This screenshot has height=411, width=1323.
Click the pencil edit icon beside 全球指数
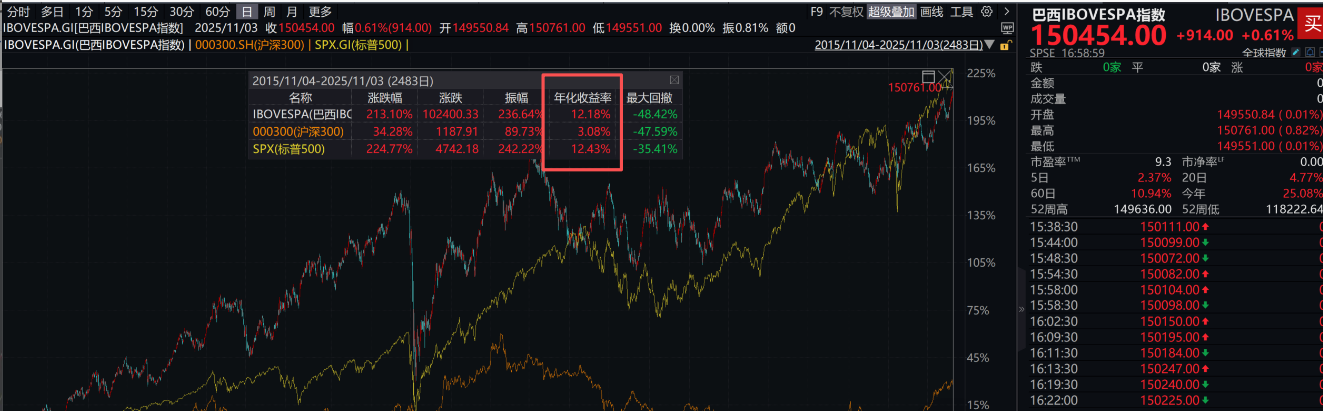pos(1295,52)
